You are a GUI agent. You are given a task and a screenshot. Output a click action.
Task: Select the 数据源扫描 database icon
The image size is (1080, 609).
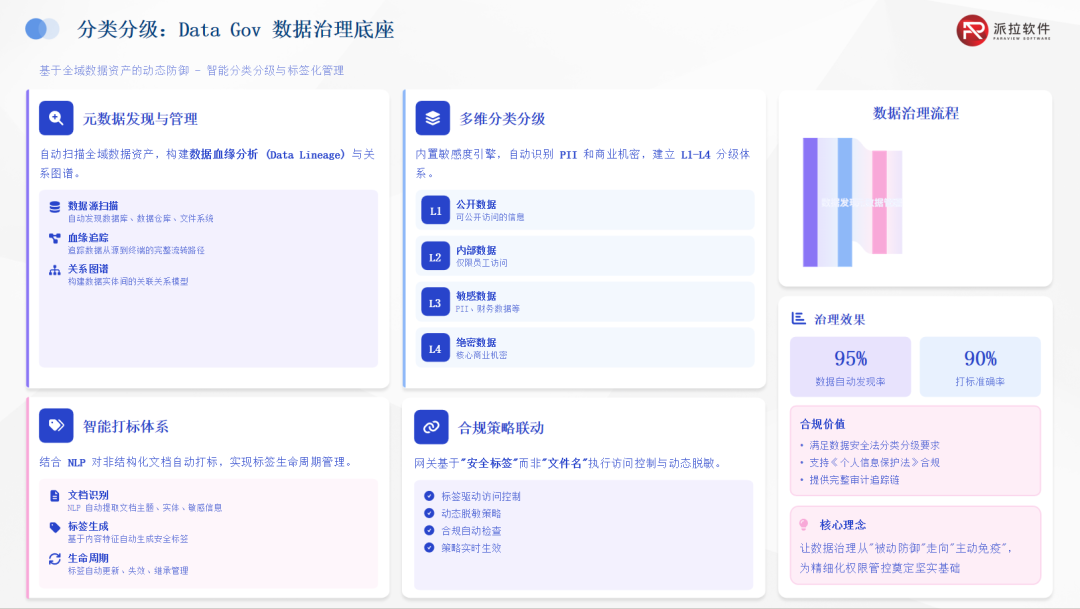(54, 207)
